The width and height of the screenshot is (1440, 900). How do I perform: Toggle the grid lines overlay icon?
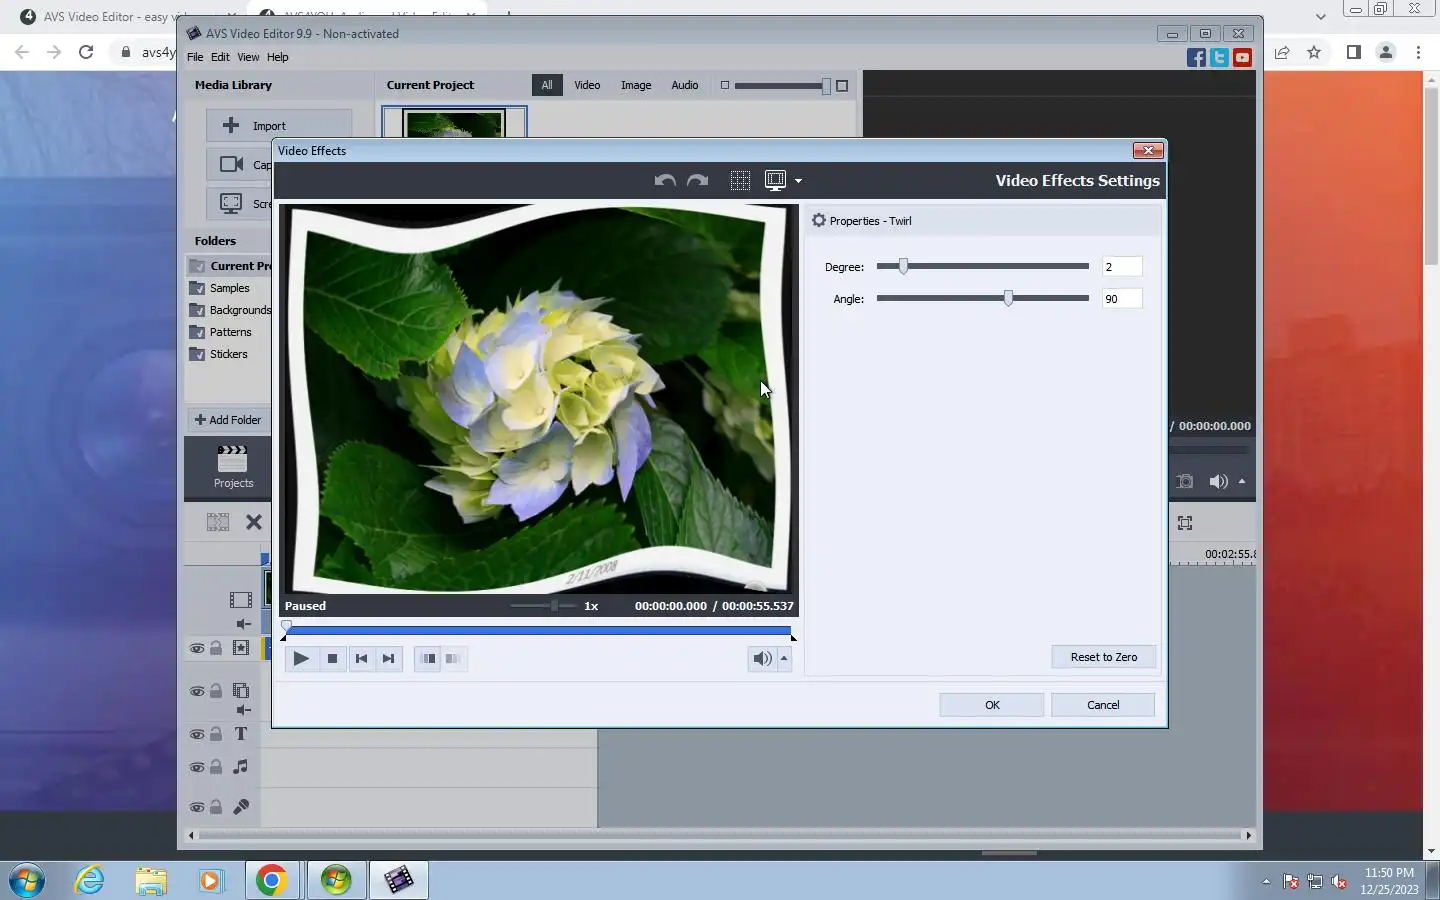(740, 180)
